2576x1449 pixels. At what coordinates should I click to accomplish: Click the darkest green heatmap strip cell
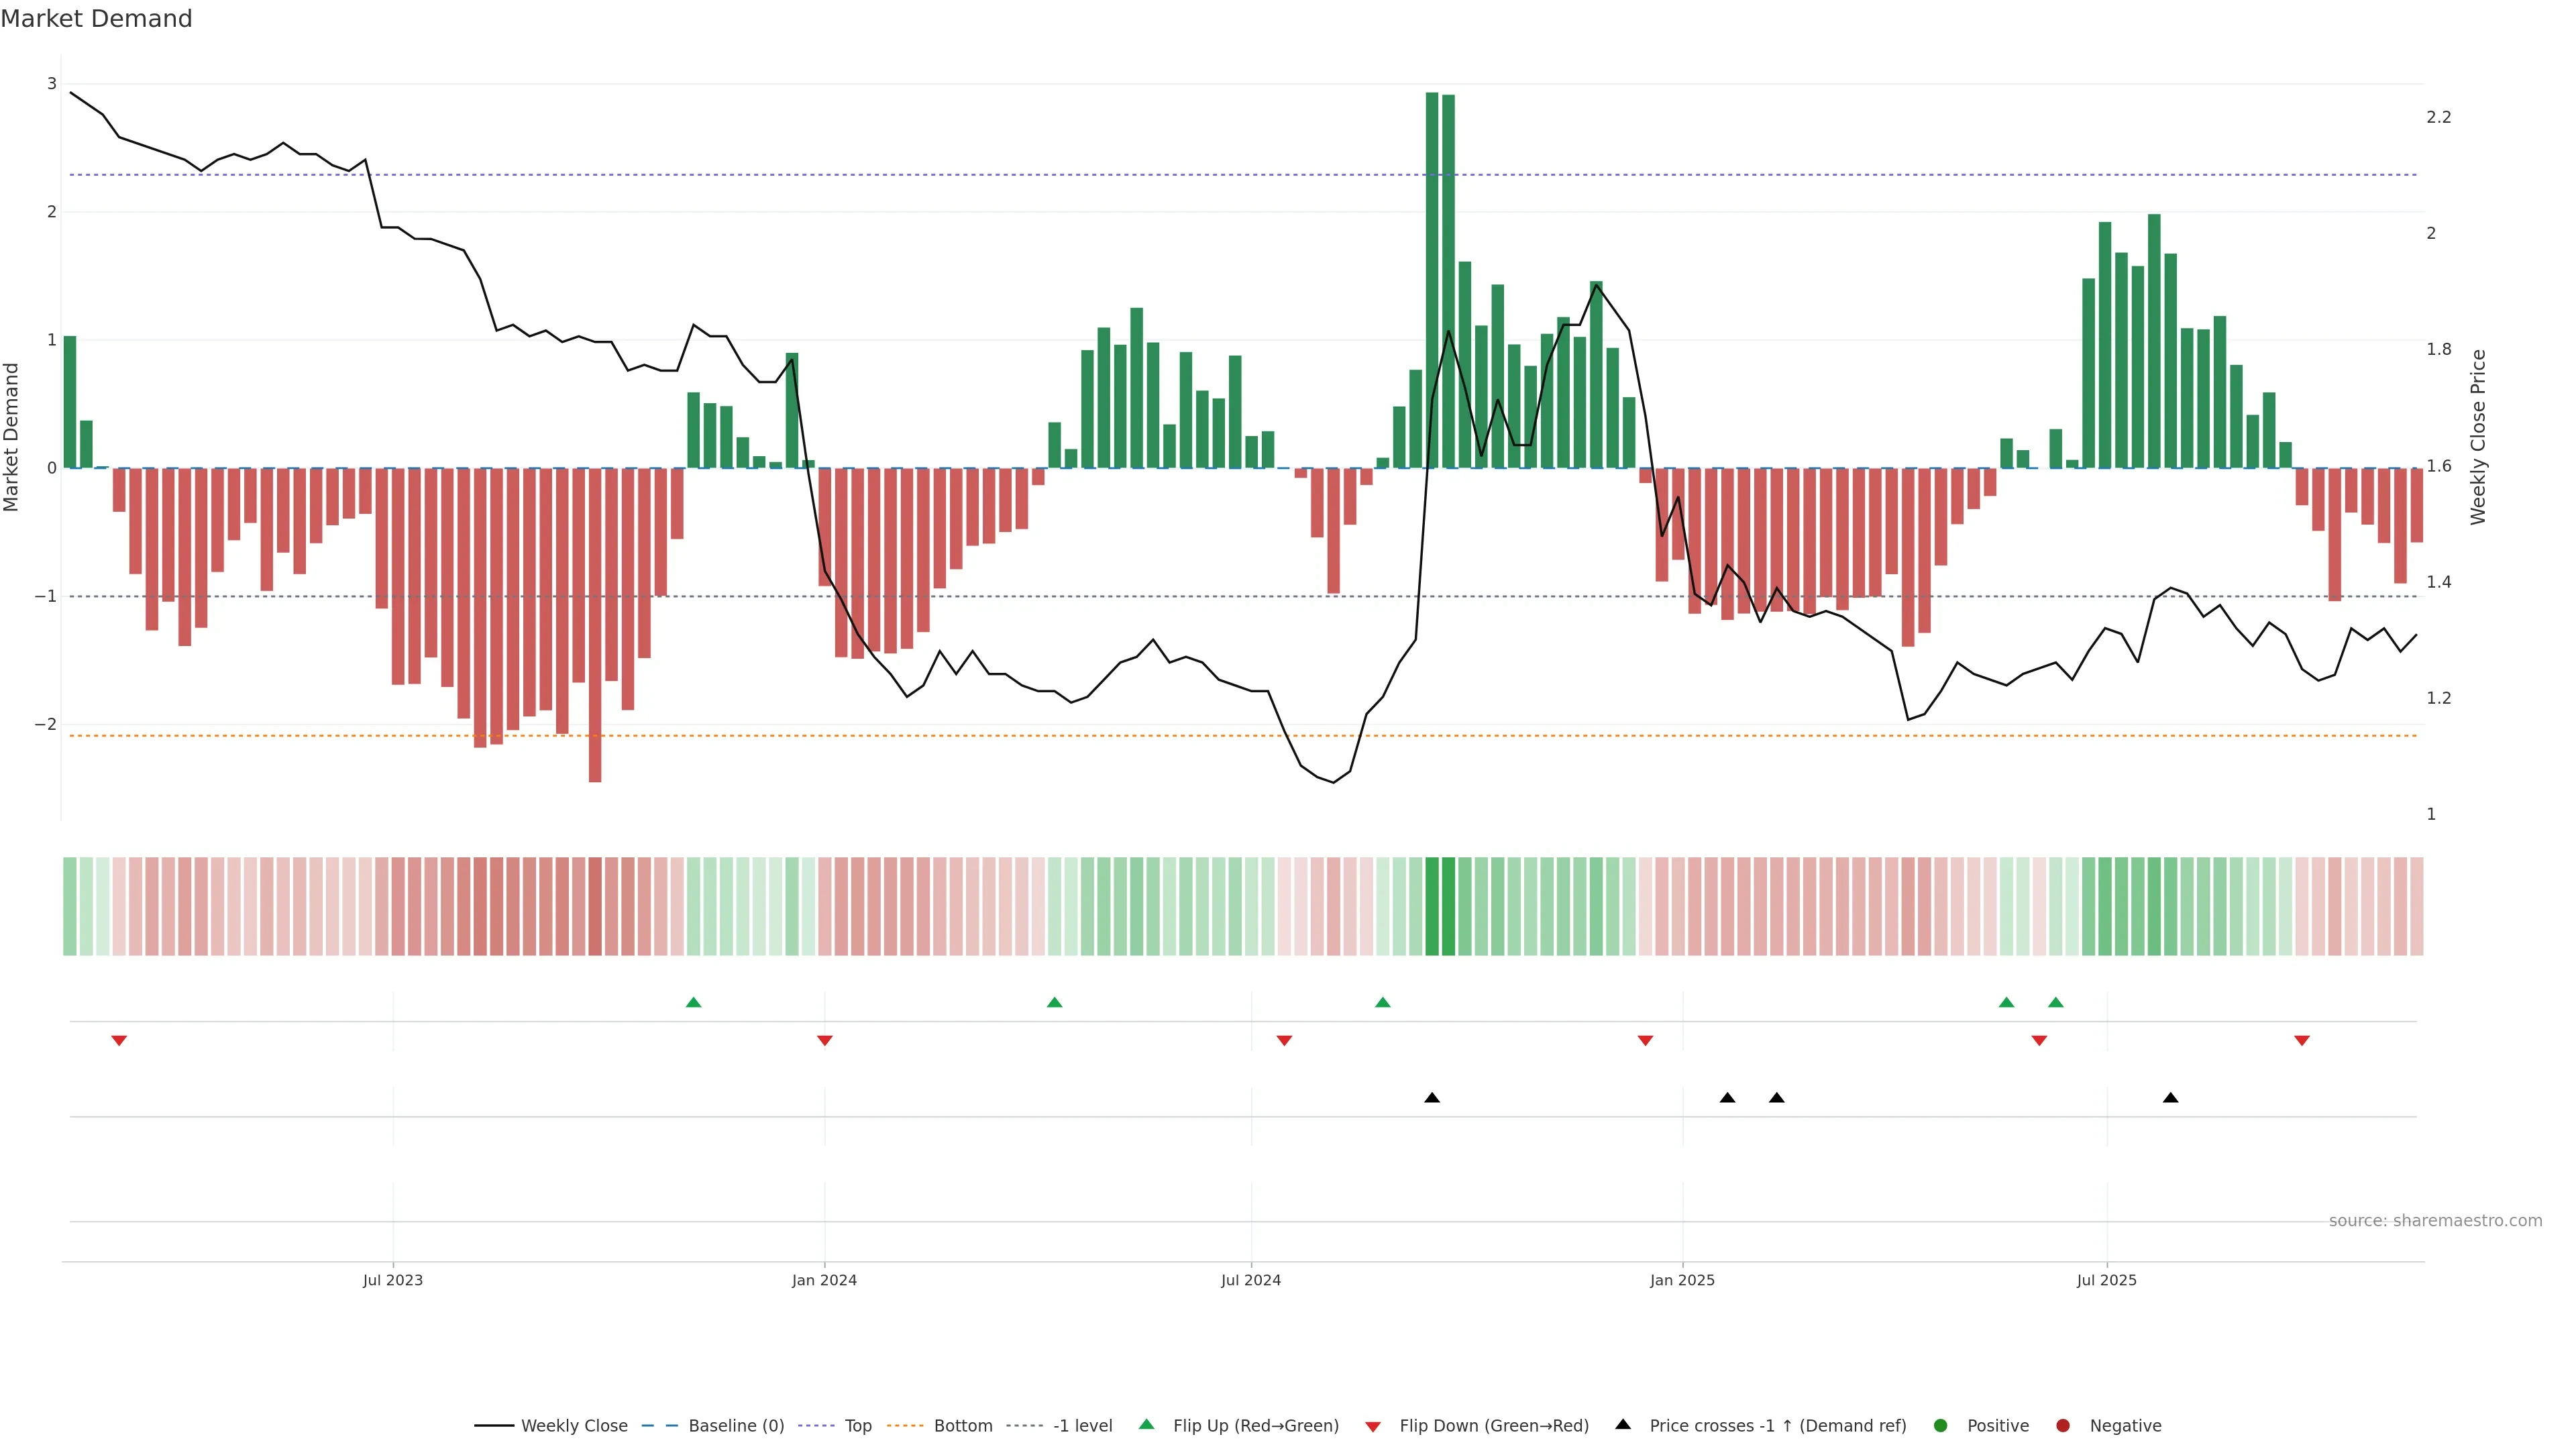[x=1432, y=906]
